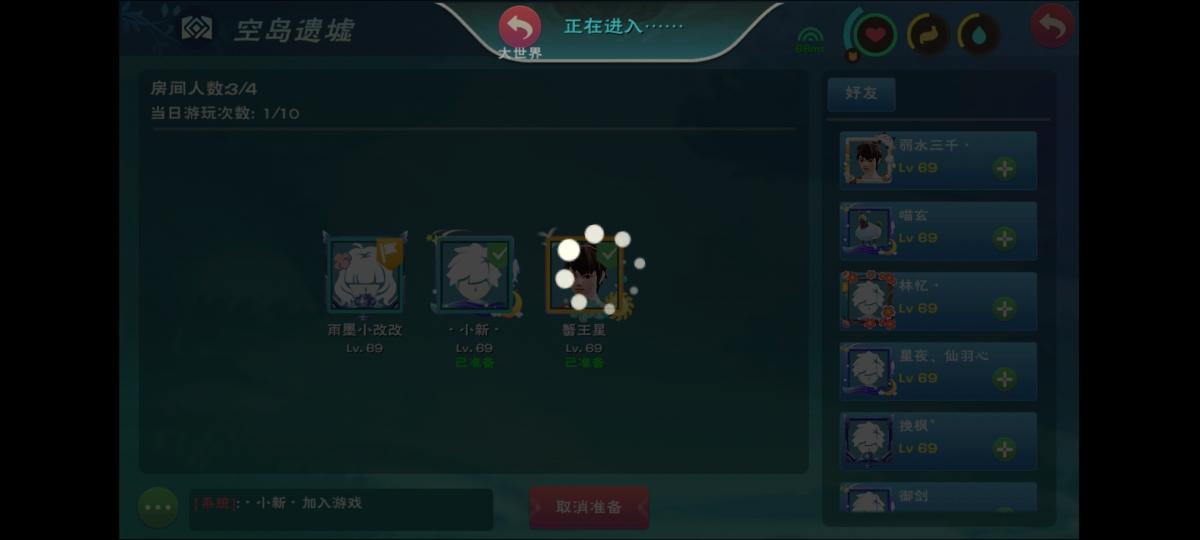This screenshot has width=1200, height=540.
Task: Select player ·小新·'s avatar
Action: [x=475, y=274]
